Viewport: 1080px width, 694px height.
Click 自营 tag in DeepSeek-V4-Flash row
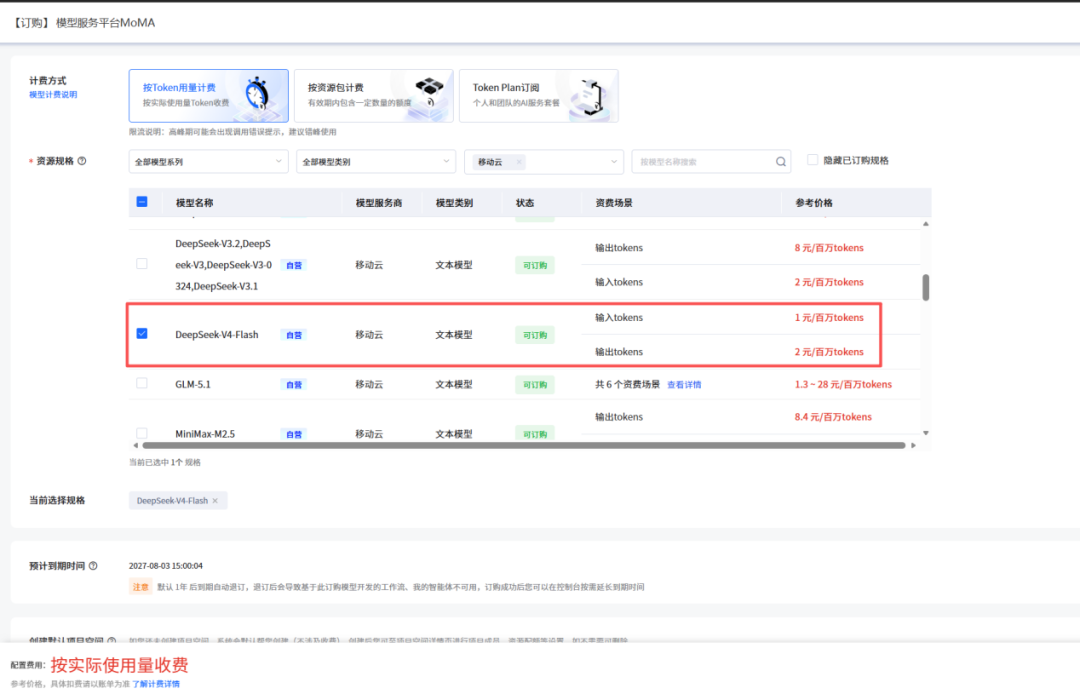tap(294, 335)
